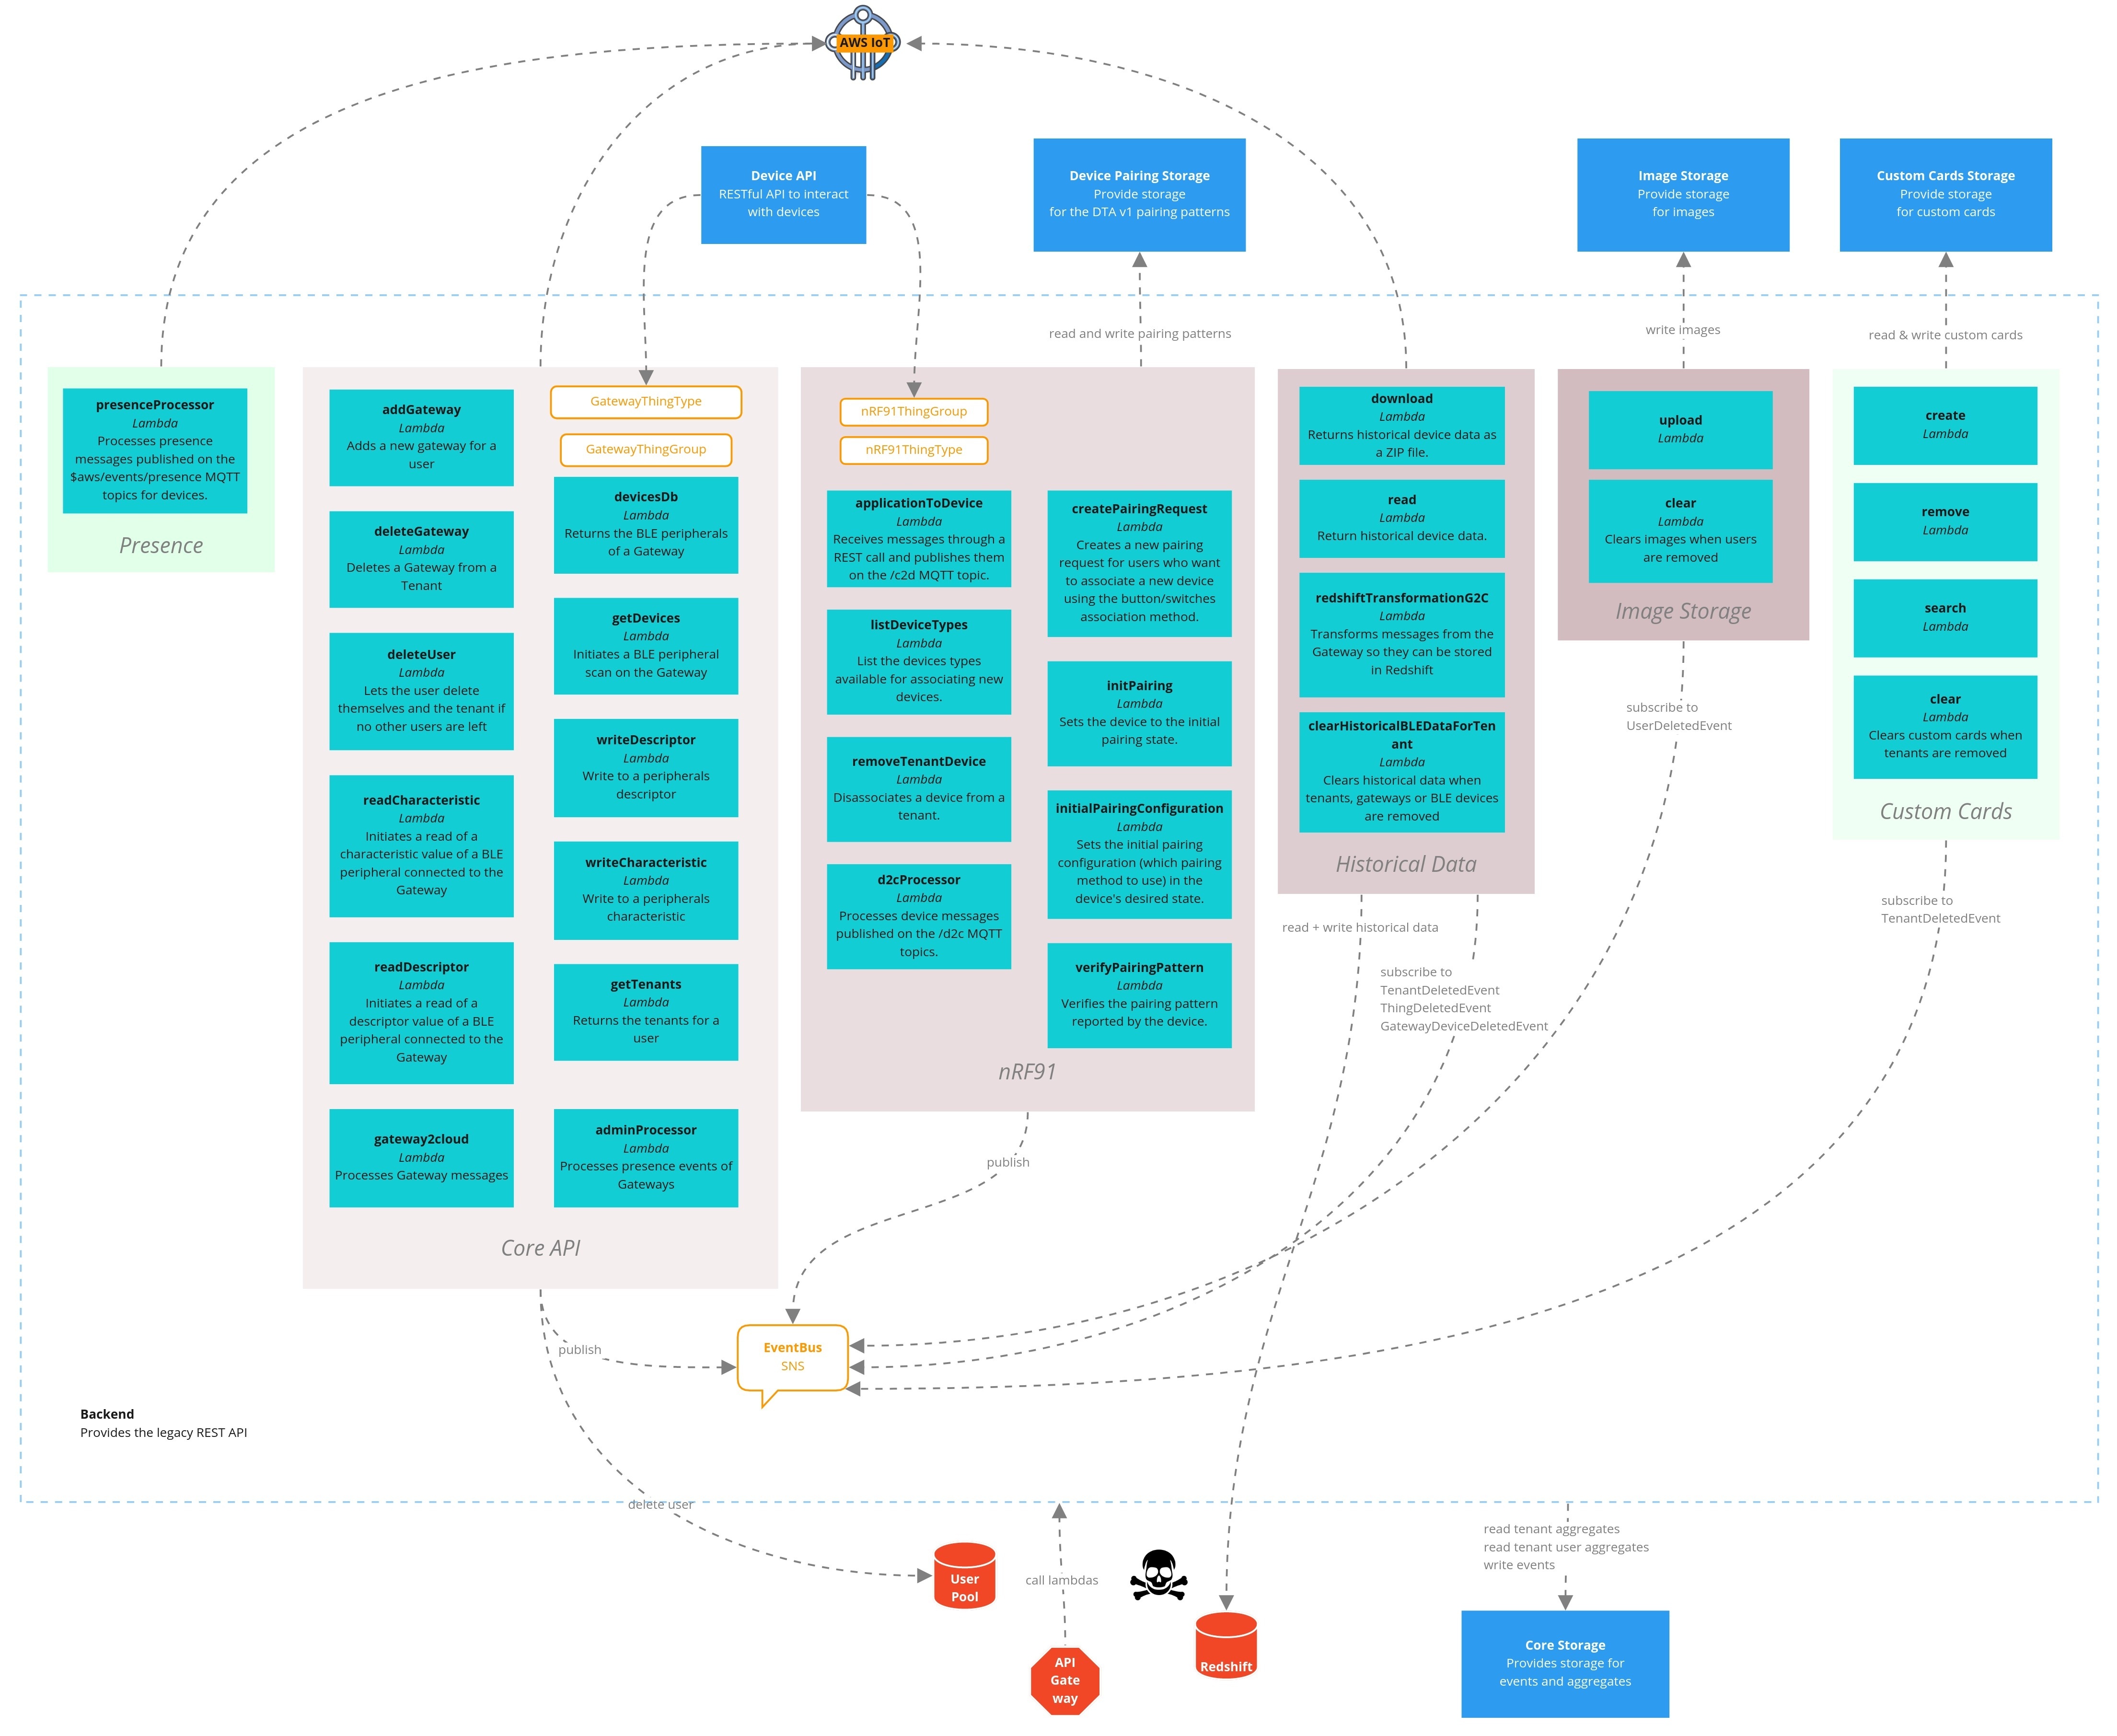Select the deleteGateway Lambda in Core API
2117x1736 pixels.
(x=421, y=558)
